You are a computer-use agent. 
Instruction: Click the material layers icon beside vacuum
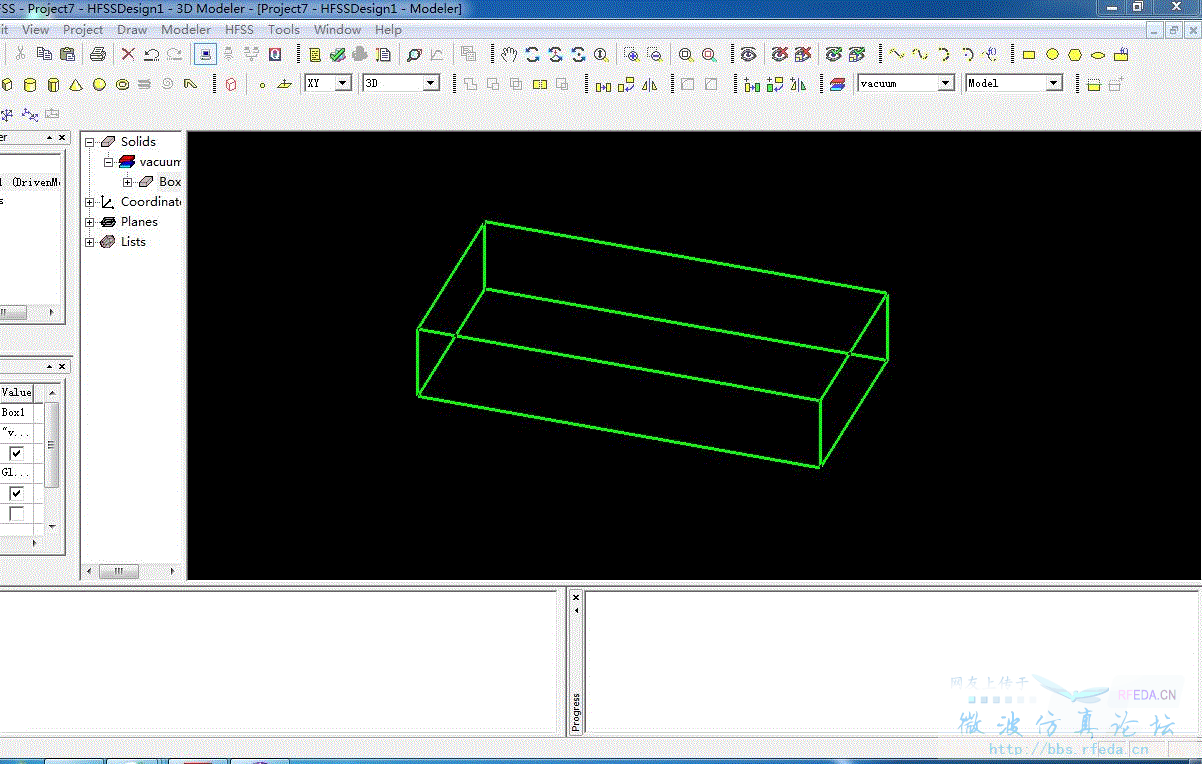click(838, 85)
